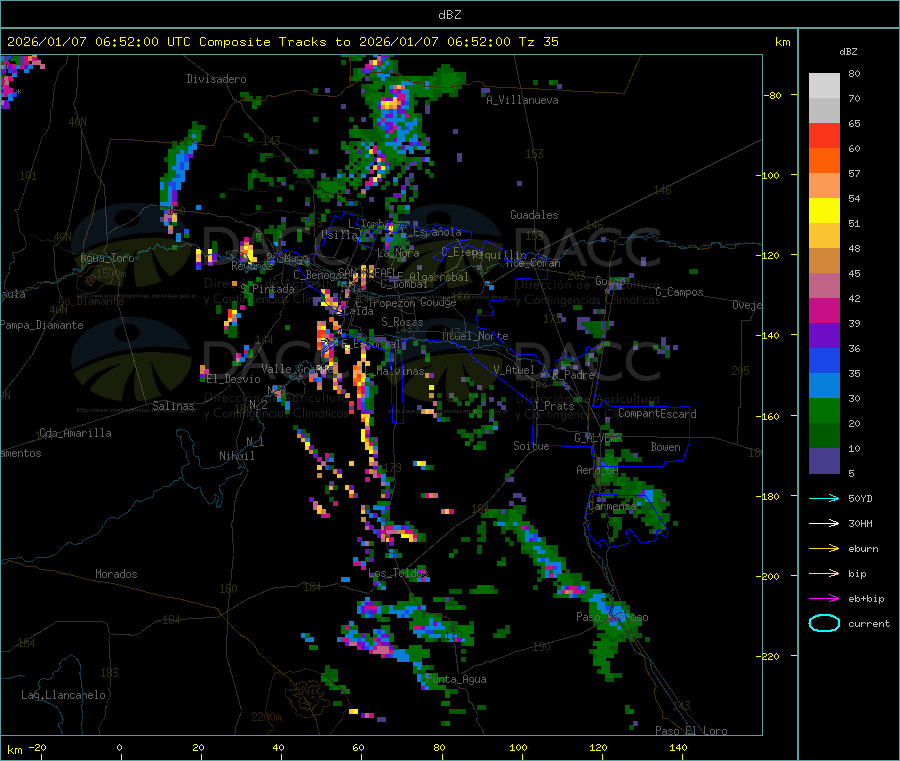Image resolution: width=900 pixels, height=761 pixels.
Task: Click the 'G_Campos' map label
Action: (679, 292)
